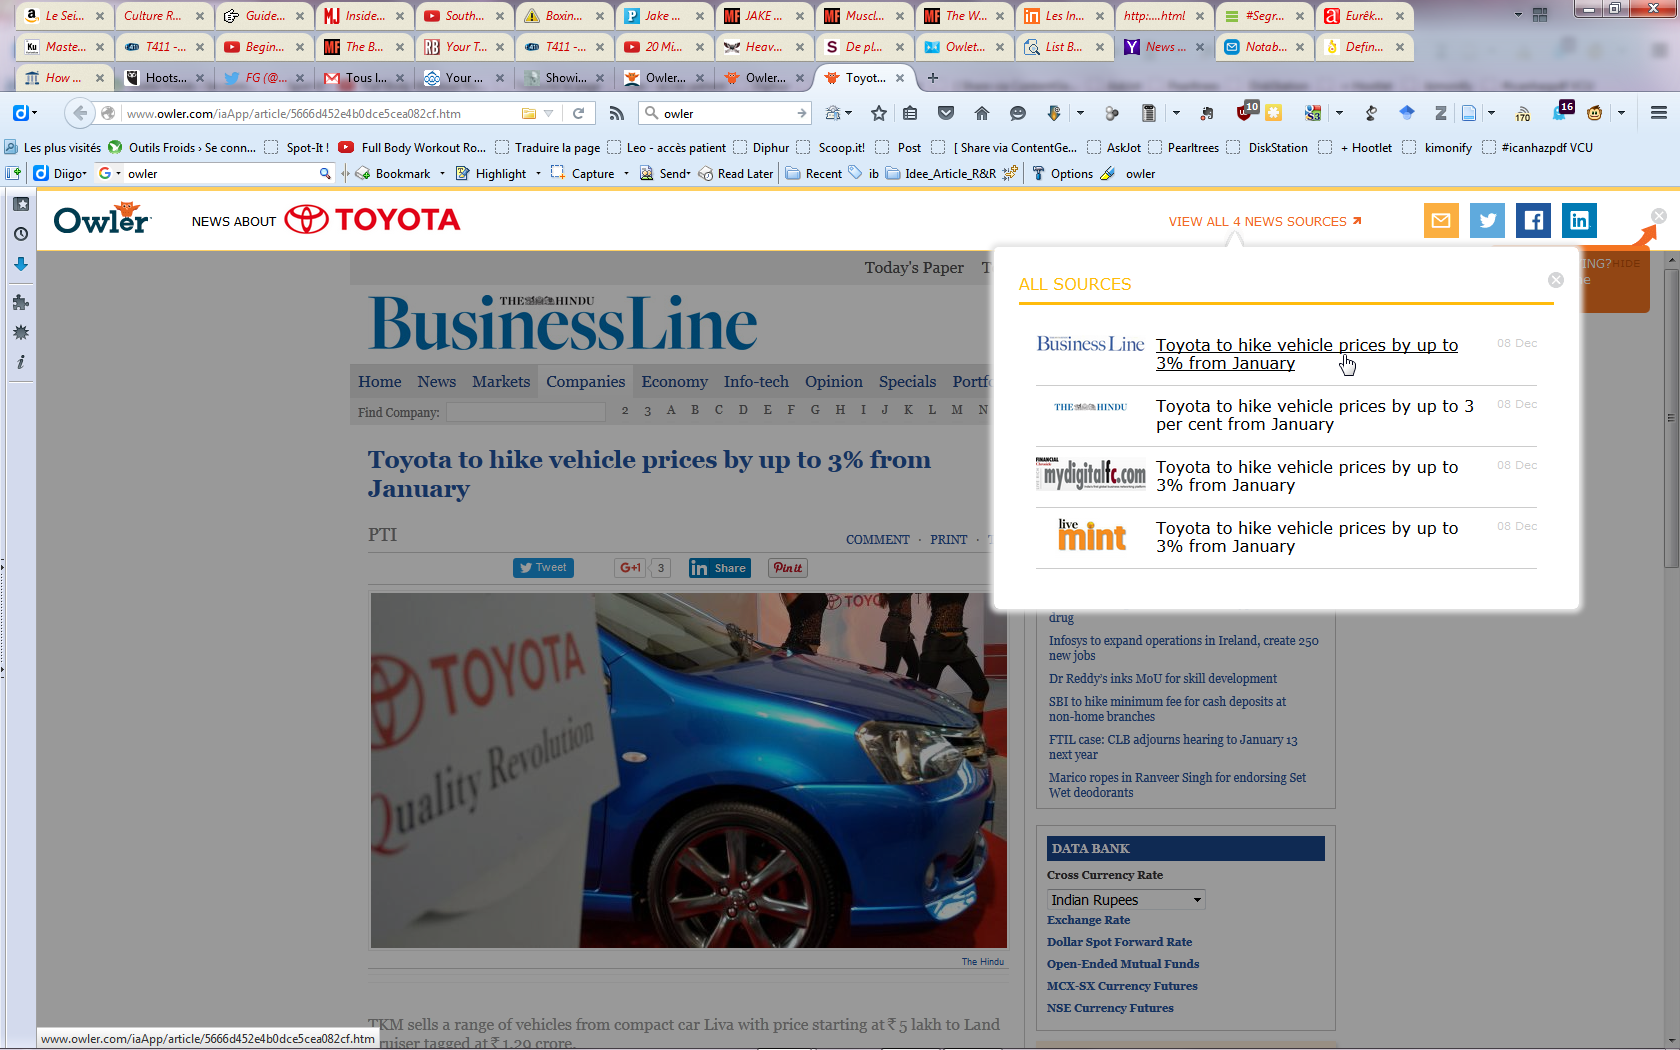Viewport: 1680px width, 1050px height.
Task: Click Options in Diigo toolbar
Action: [1062, 173]
